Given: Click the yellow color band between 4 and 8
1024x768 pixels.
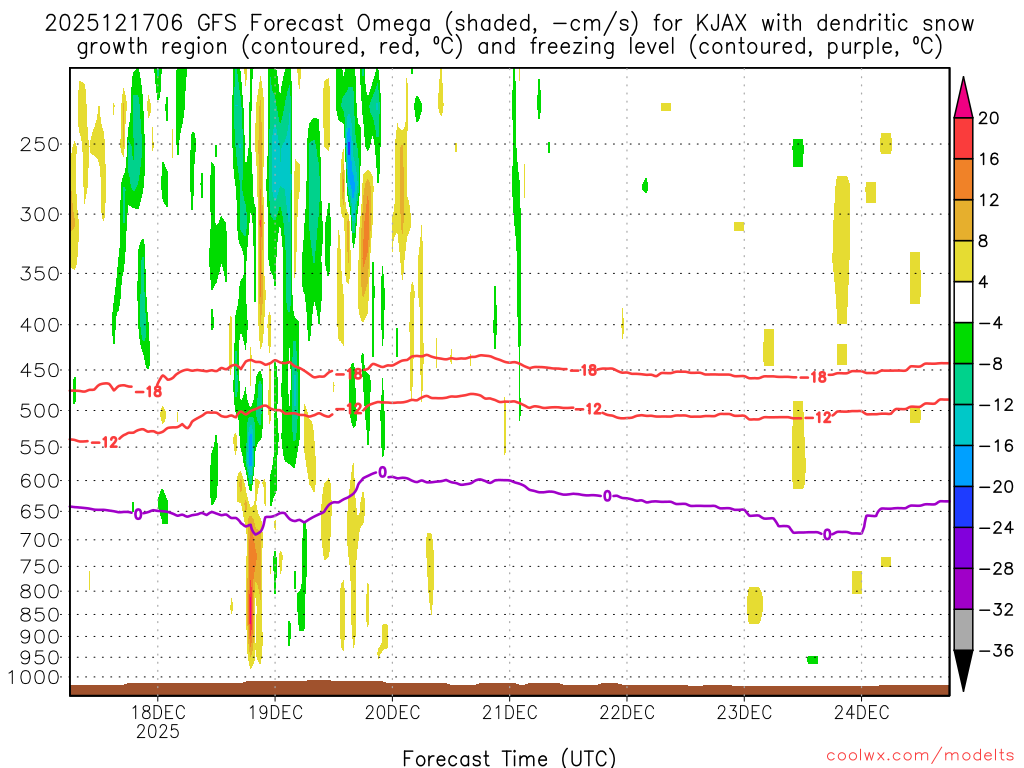Looking at the screenshot, I should pos(963,261).
